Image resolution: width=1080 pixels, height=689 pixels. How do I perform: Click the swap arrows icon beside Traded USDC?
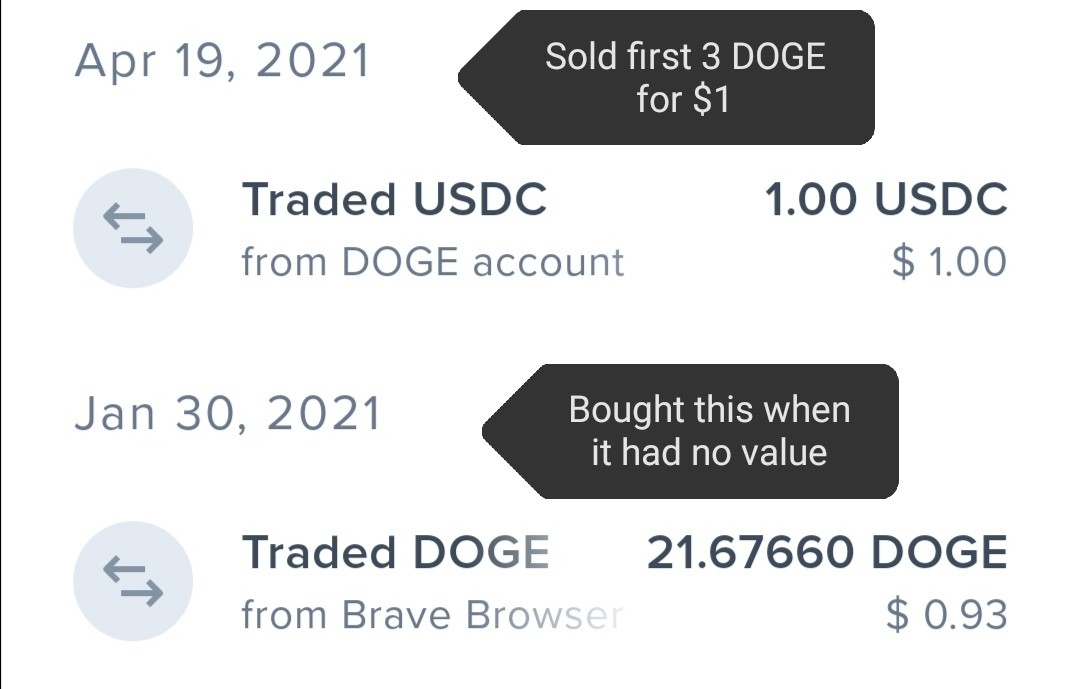point(133,228)
